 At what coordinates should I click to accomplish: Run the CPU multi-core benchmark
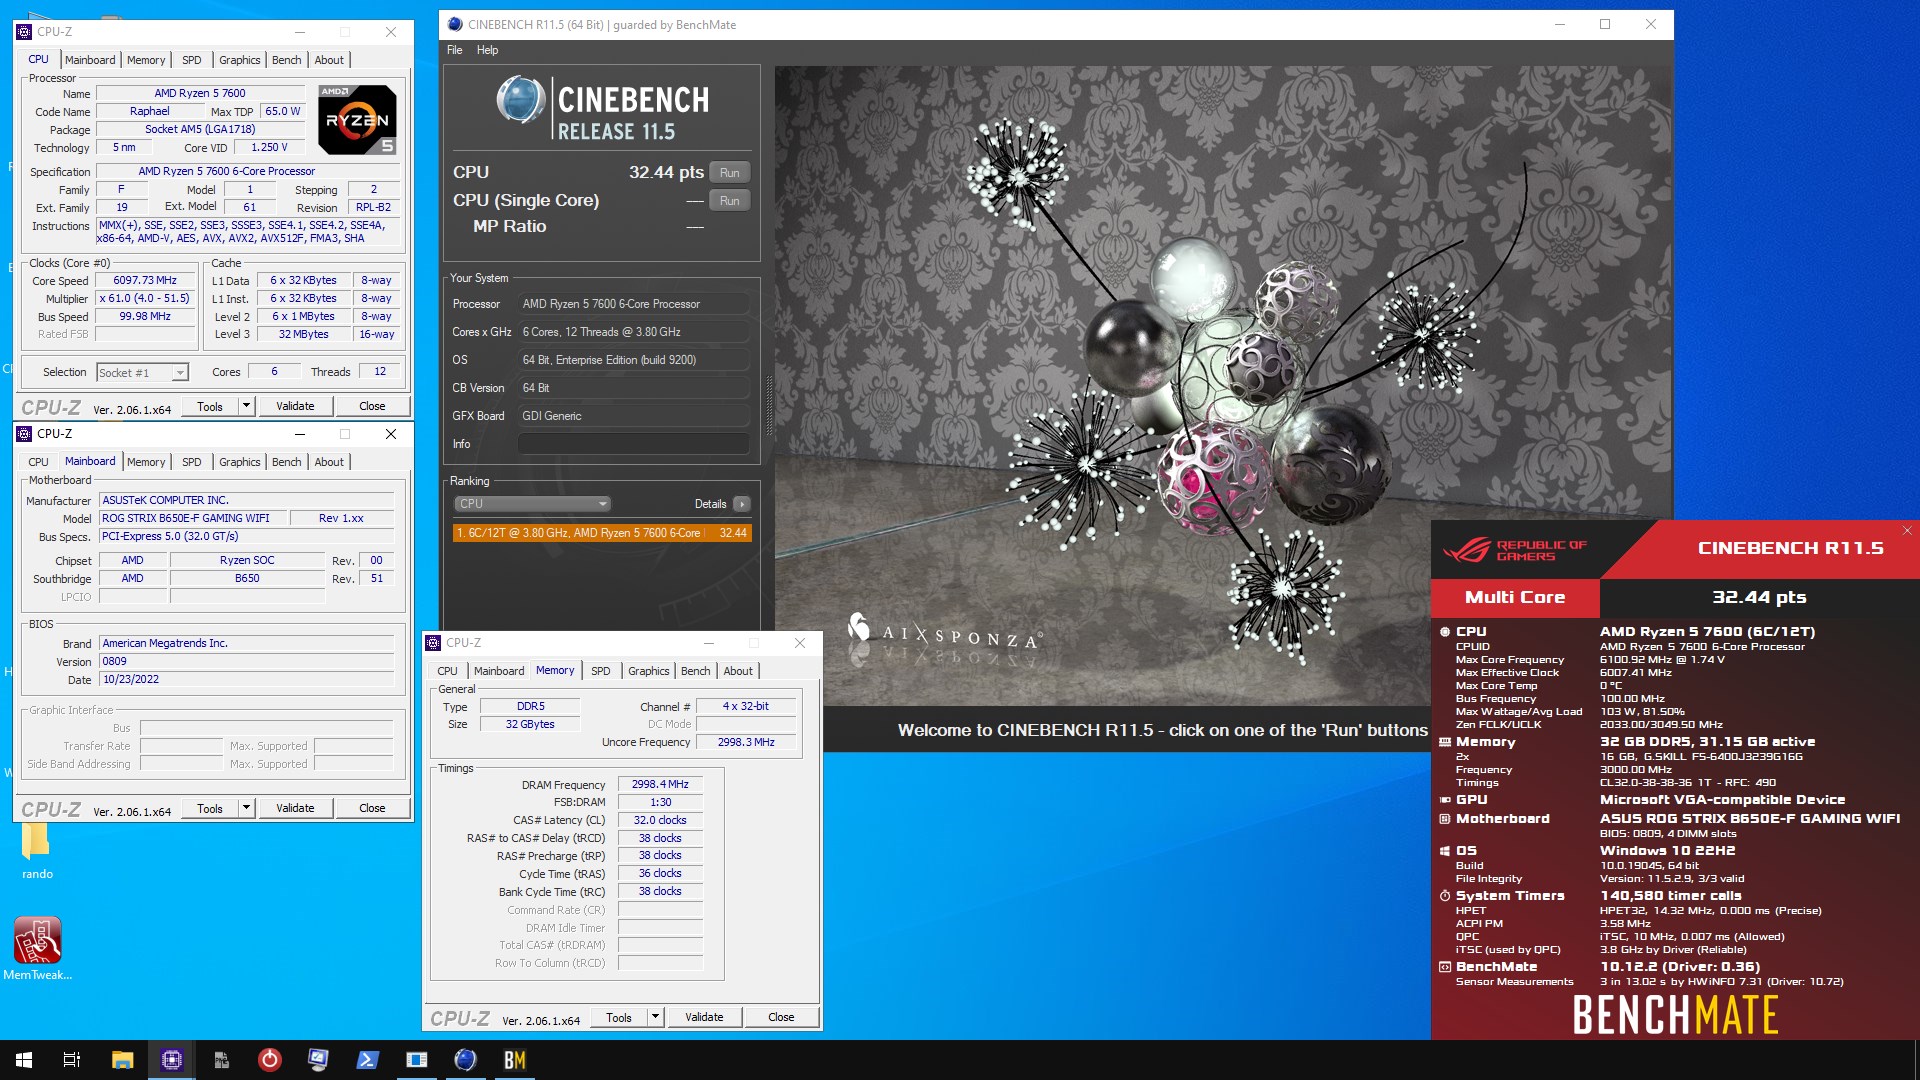(x=730, y=173)
